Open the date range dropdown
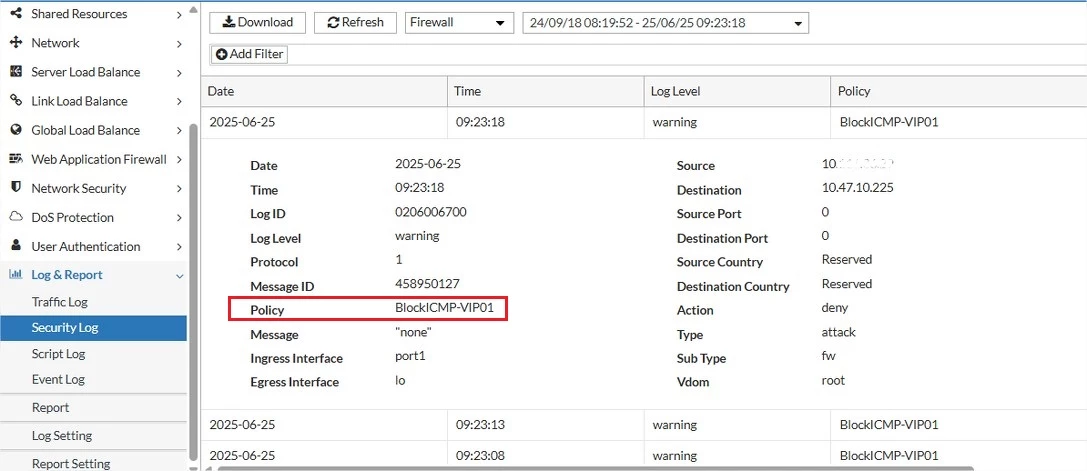This screenshot has height=471, width=1087. (666, 23)
